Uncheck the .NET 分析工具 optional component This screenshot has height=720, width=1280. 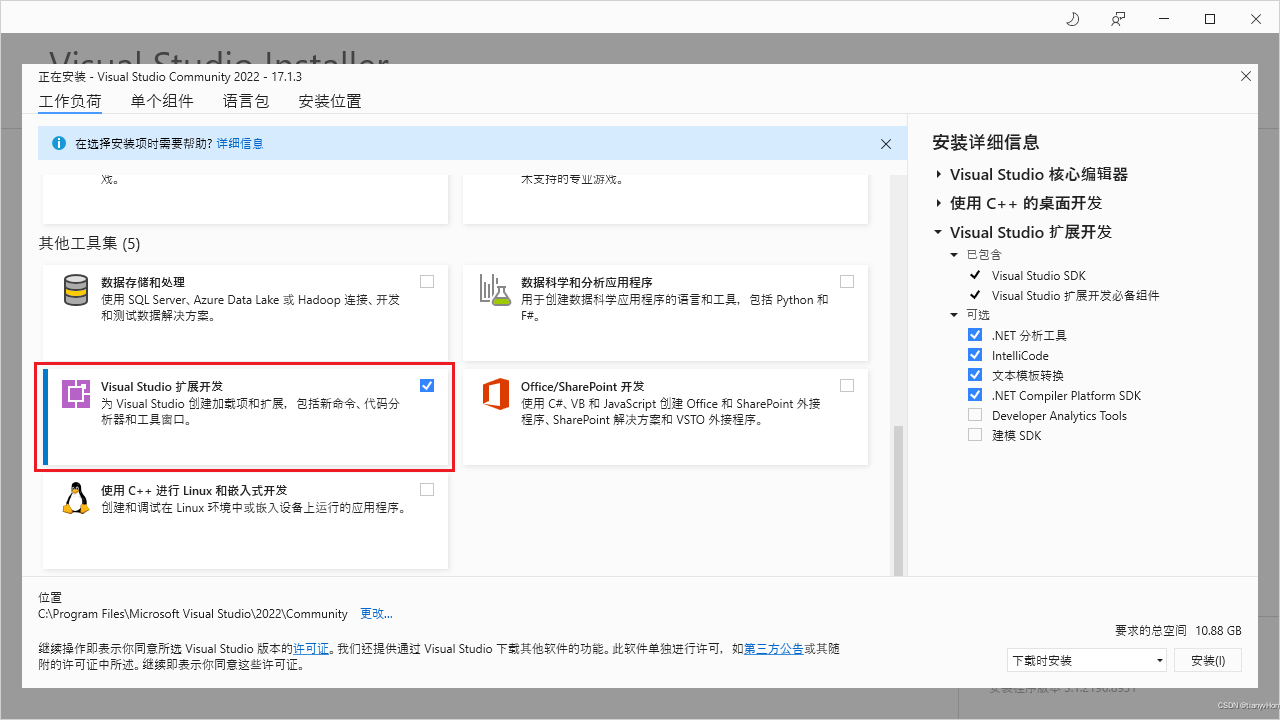975,335
